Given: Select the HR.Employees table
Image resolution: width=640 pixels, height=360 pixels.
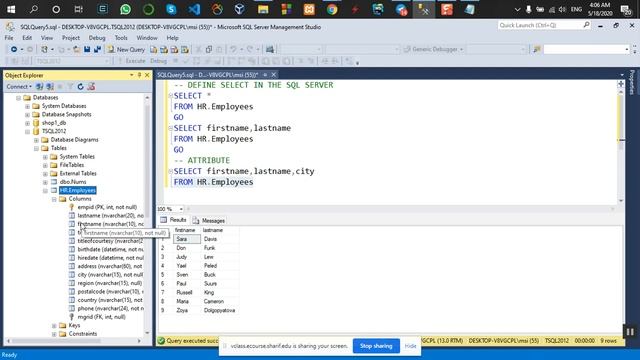Looking at the screenshot, I should 78,190.
